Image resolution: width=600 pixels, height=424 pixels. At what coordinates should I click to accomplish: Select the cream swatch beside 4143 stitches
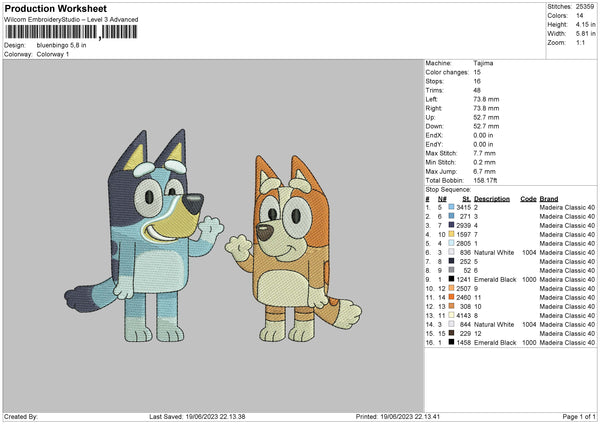pyautogui.click(x=451, y=315)
